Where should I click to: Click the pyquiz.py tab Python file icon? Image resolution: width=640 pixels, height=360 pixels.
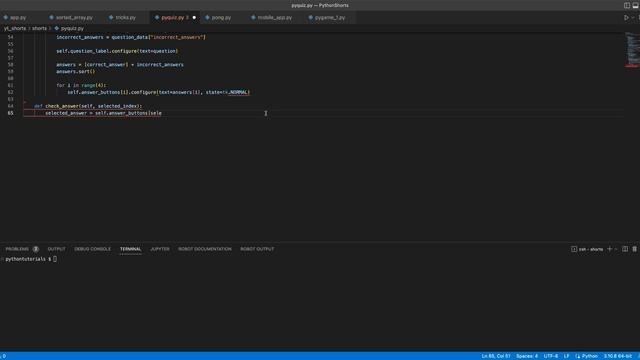click(x=157, y=18)
